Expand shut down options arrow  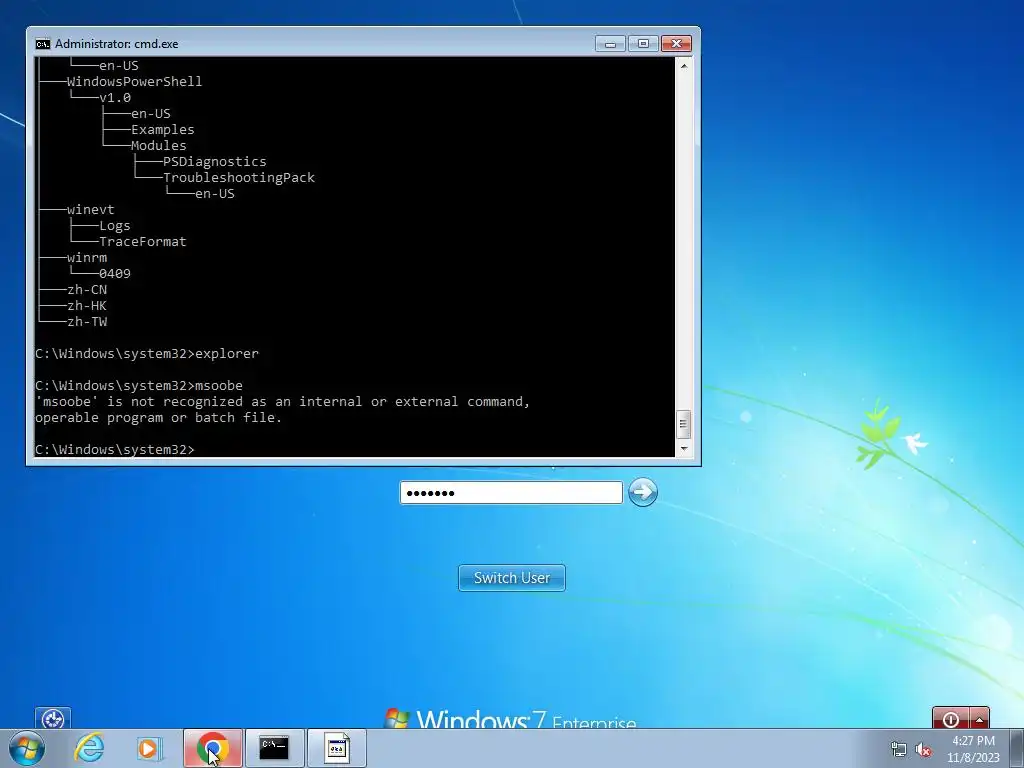point(980,718)
